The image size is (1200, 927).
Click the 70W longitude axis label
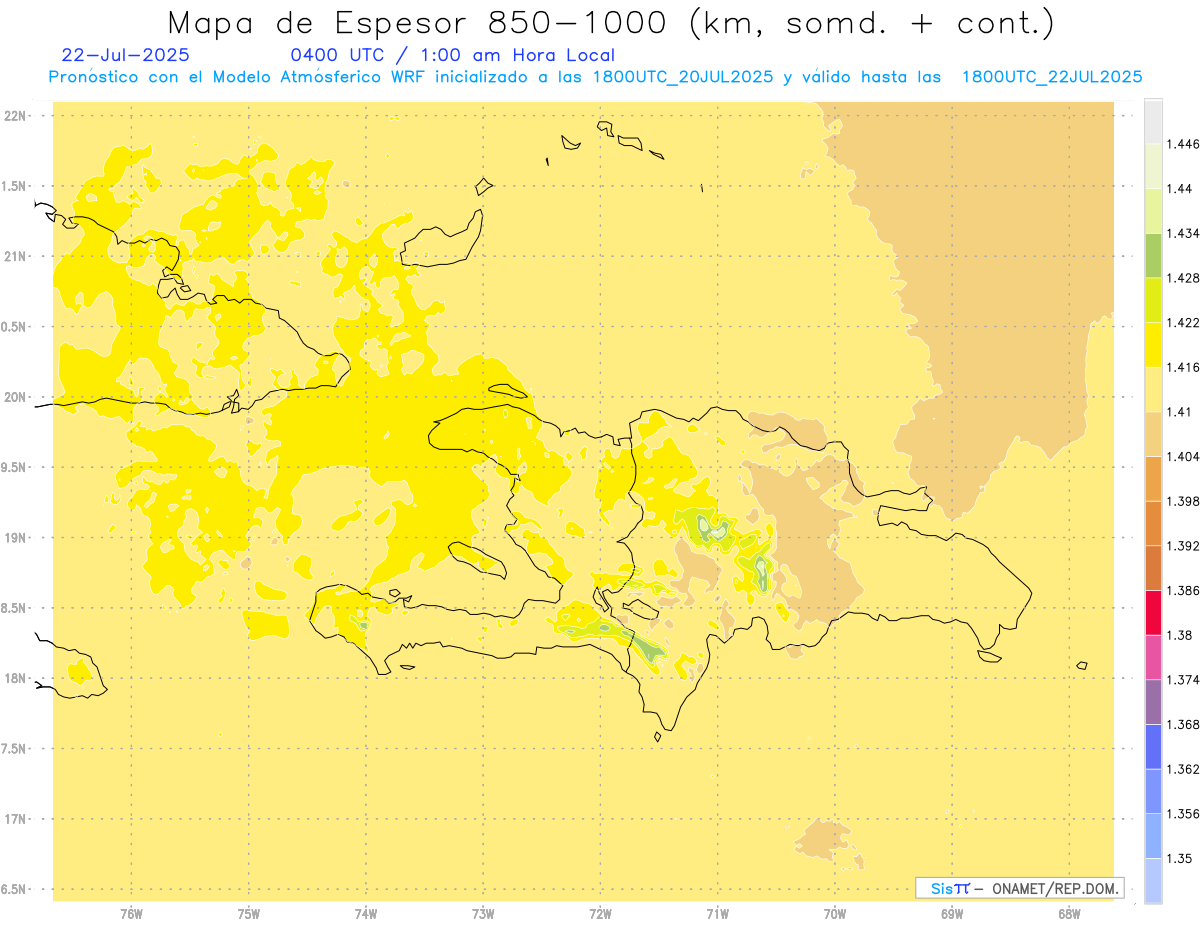click(x=835, y=913)
